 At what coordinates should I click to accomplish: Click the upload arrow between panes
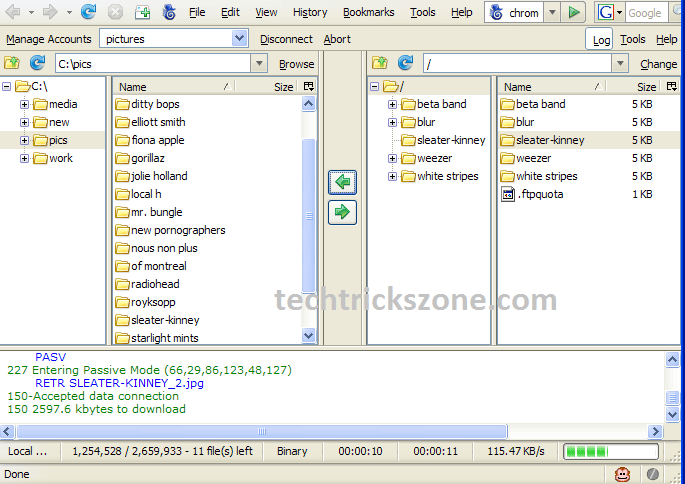coord(343,211)
